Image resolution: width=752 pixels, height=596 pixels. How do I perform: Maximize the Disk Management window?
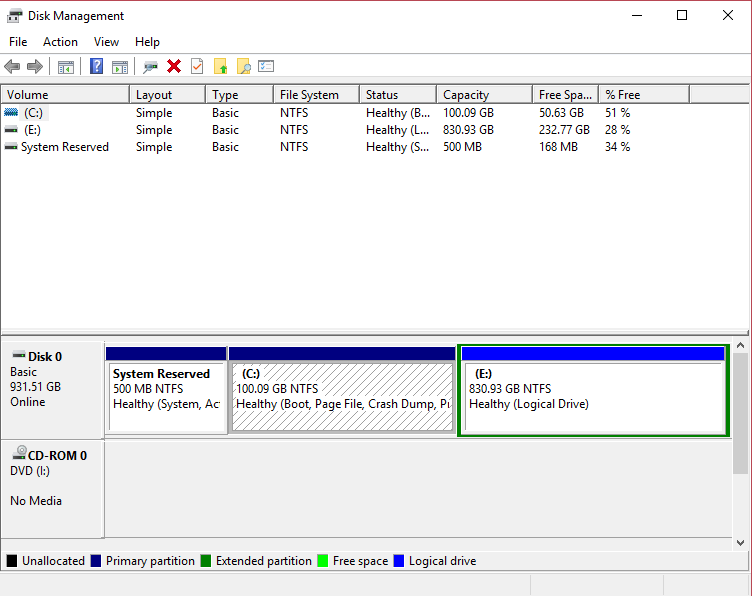click(x=682, y=15)
